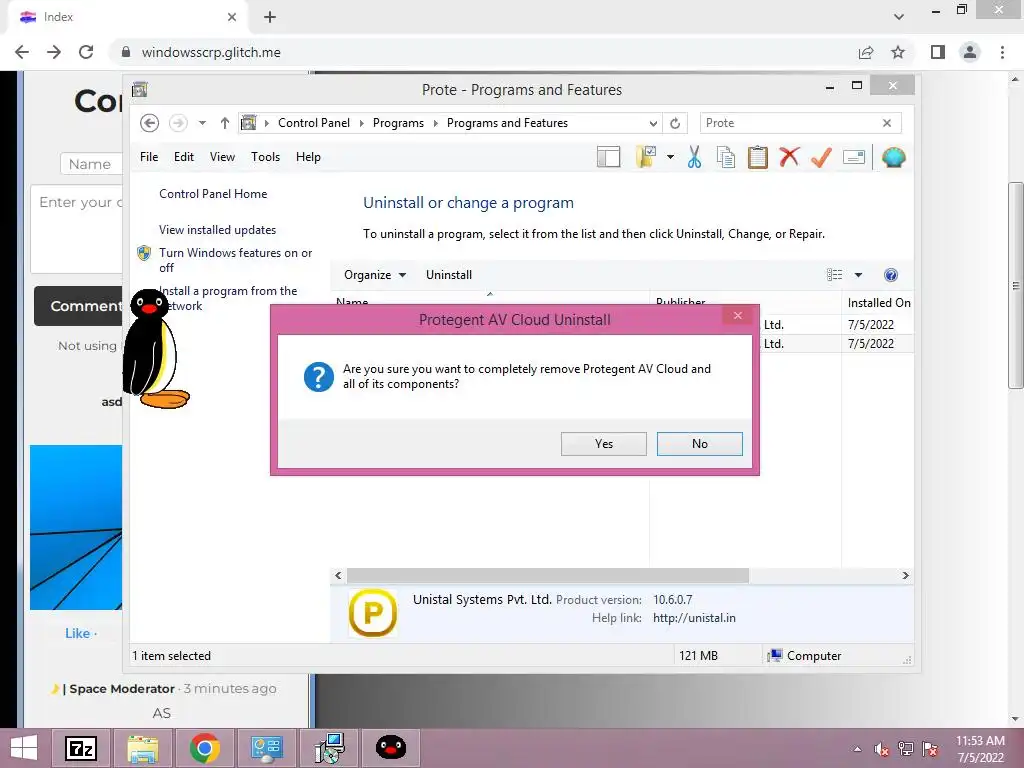The height and width of the screenshot is (768, 1024).
Task: Refresh the Programs and Features list
Action: coord(675,123)
